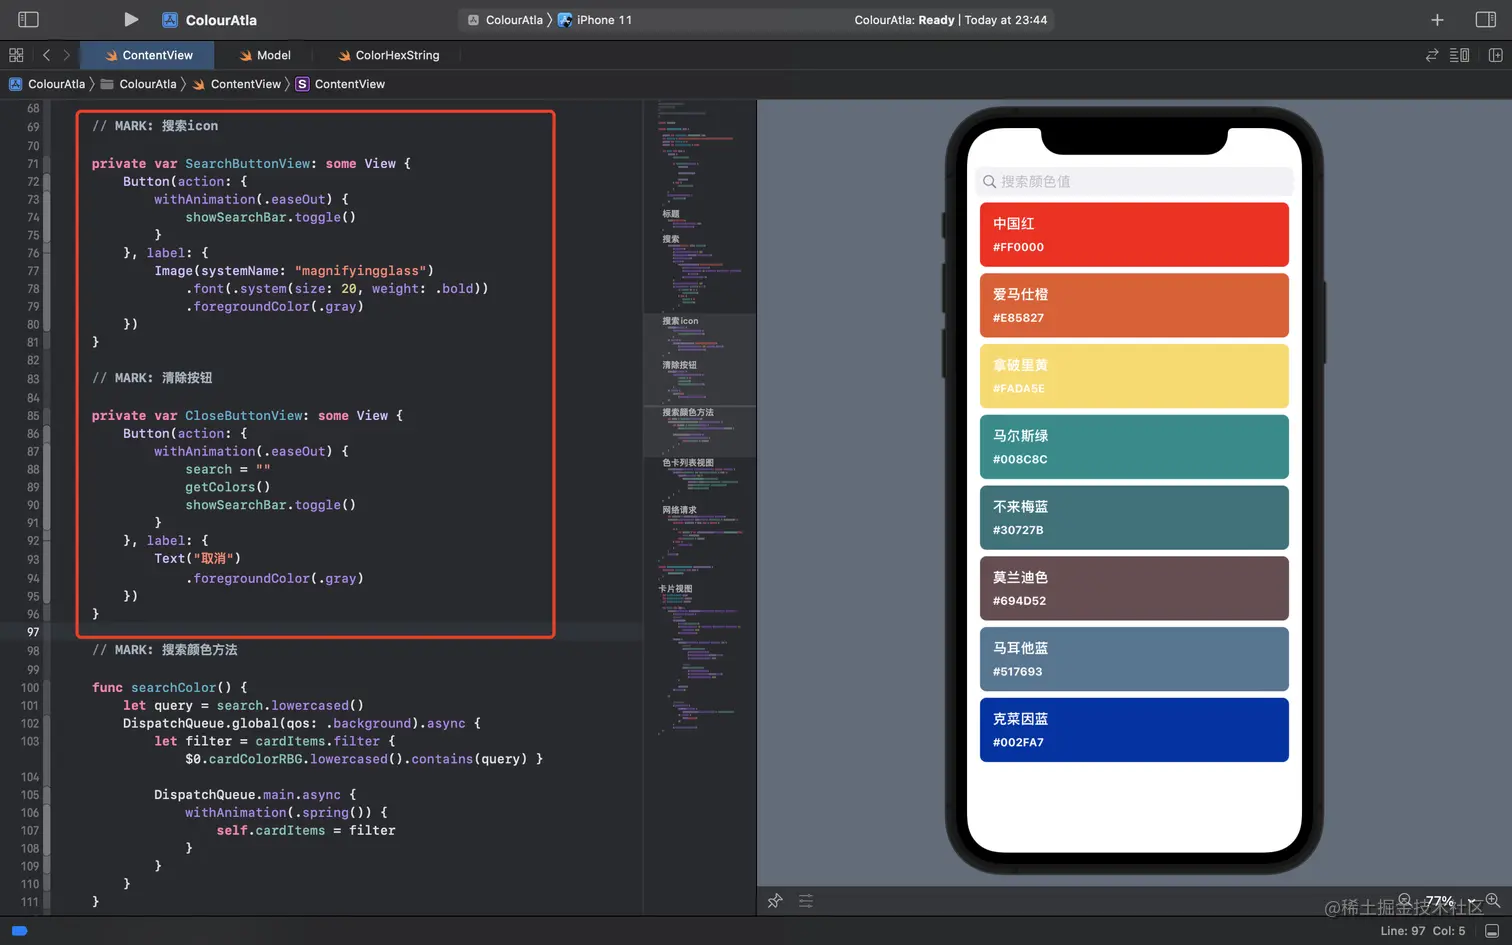Jump to 搜索颜色方法 mark in minimap

[x=688, y=412]
